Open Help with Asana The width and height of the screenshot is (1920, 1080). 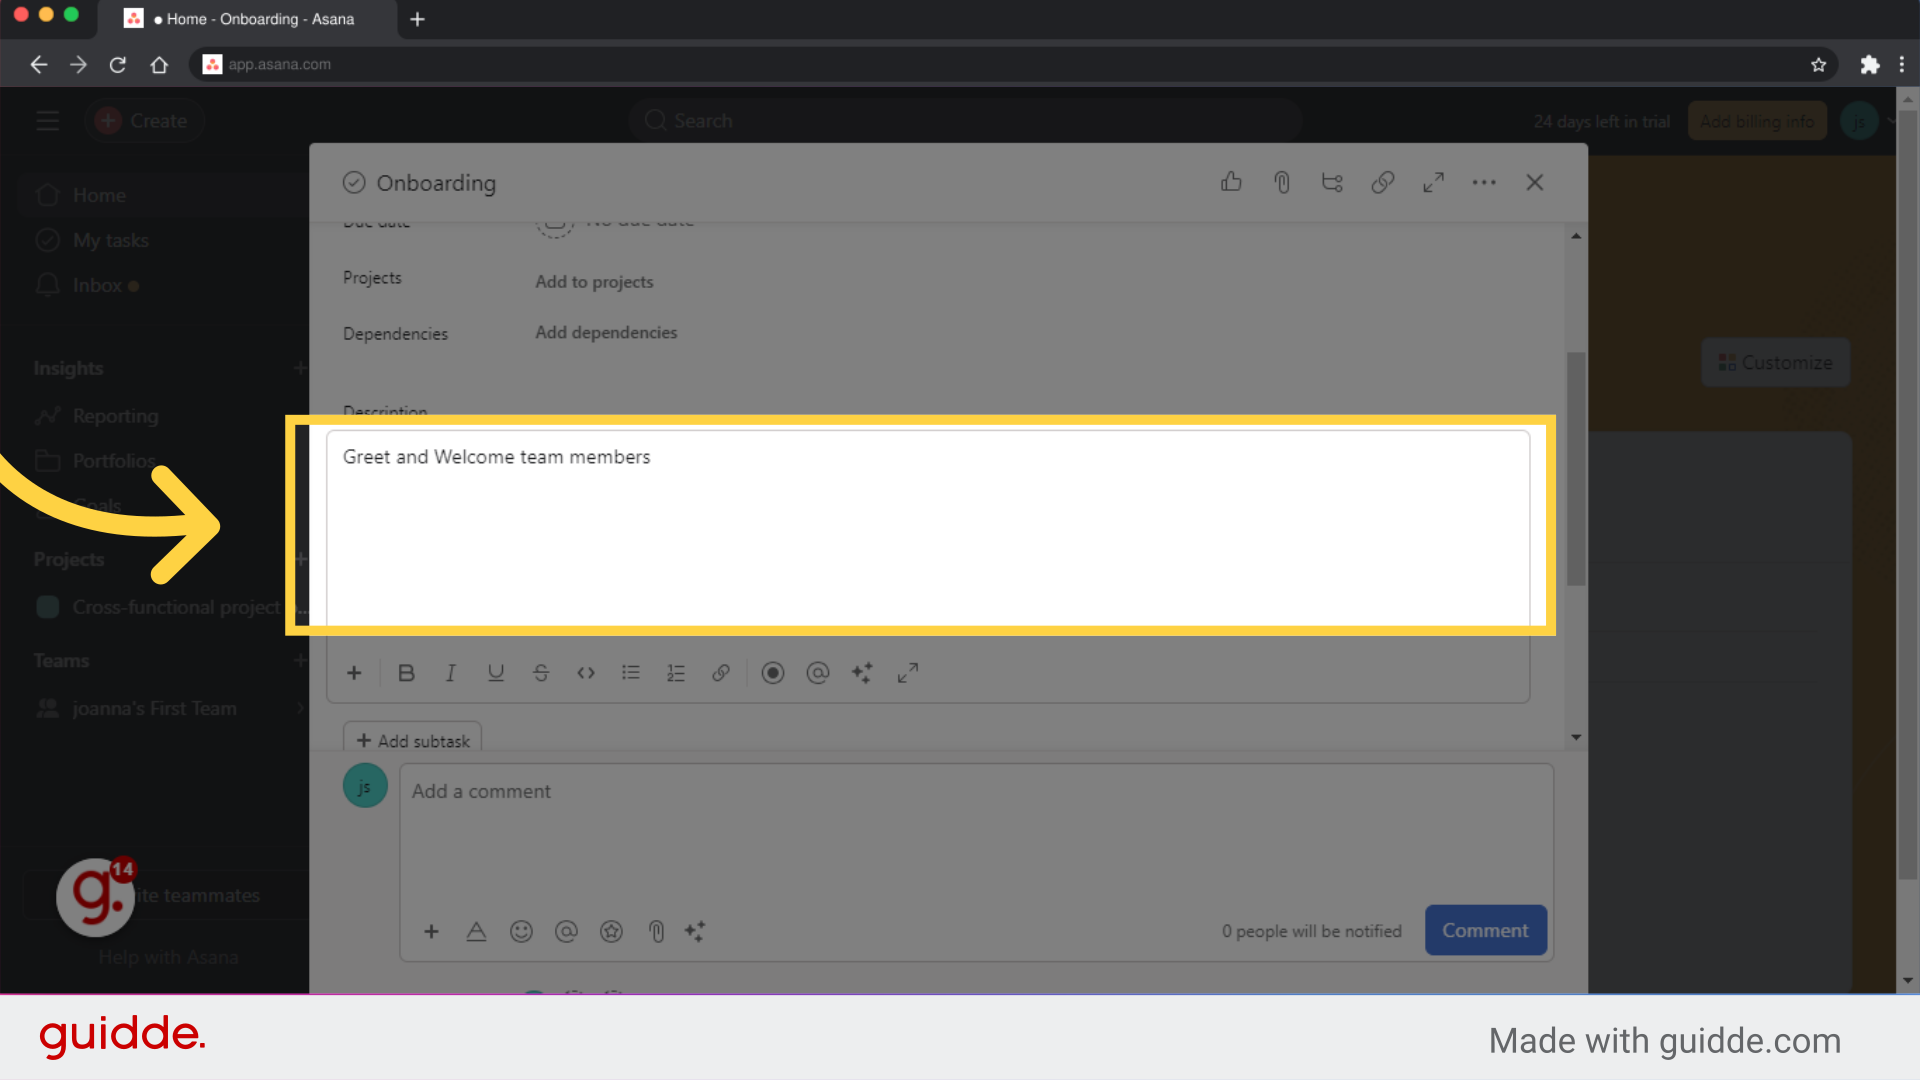[x=168, y=957]
